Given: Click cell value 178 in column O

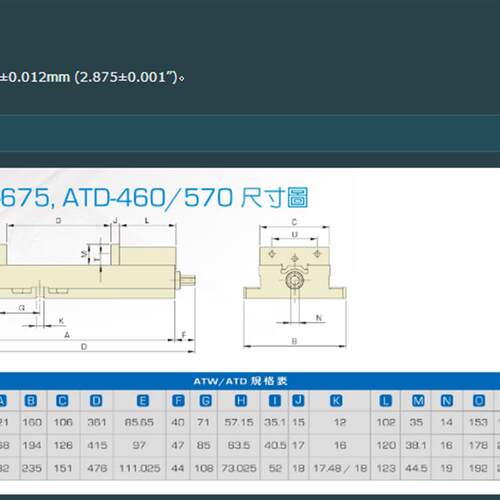Looking at the screenshot, I should 478,445.
